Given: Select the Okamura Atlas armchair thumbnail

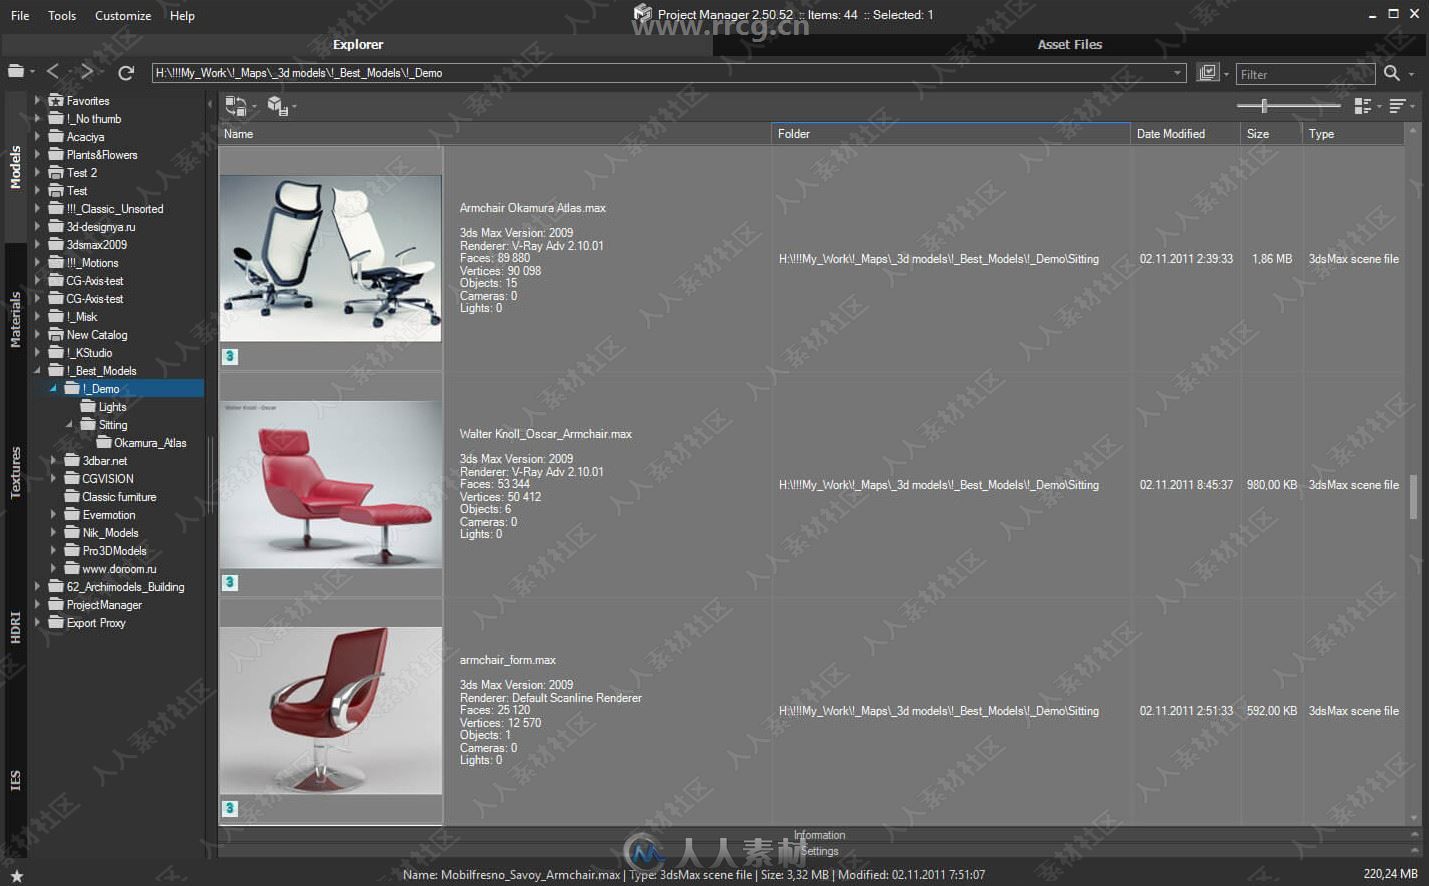Looking at the screenshot, I should coord(331,259).
